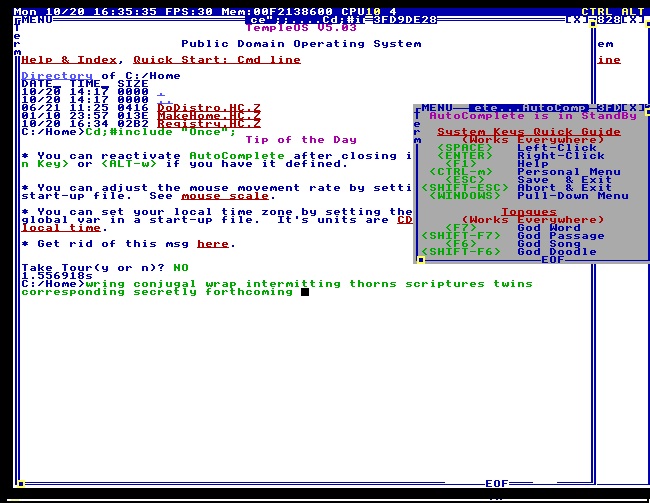Click the ALT indicator in top bar

coord(633,12)
